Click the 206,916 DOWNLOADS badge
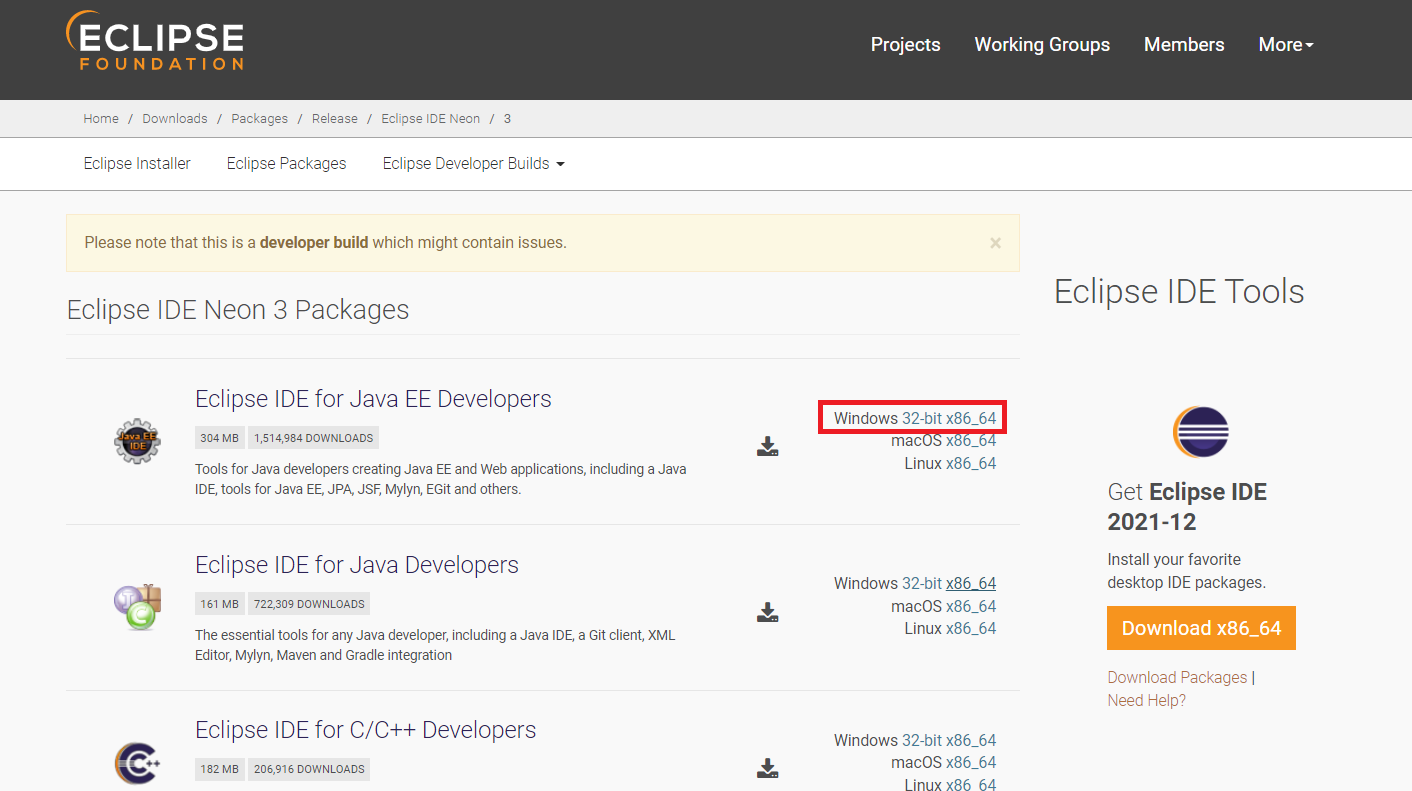This screenshot has width=1412, height=791. pyautogui.click(x=309, y=769)
